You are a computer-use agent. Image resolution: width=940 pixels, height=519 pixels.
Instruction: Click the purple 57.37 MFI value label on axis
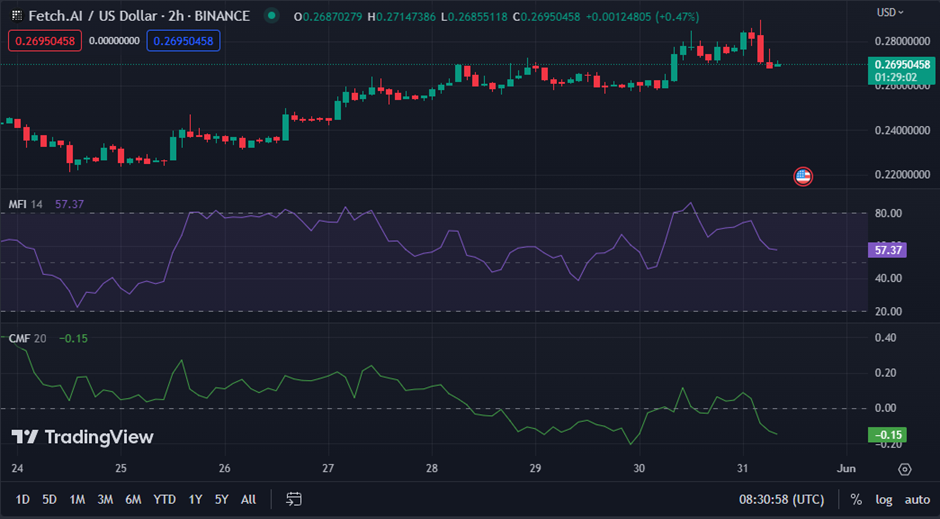coord(887,250)
